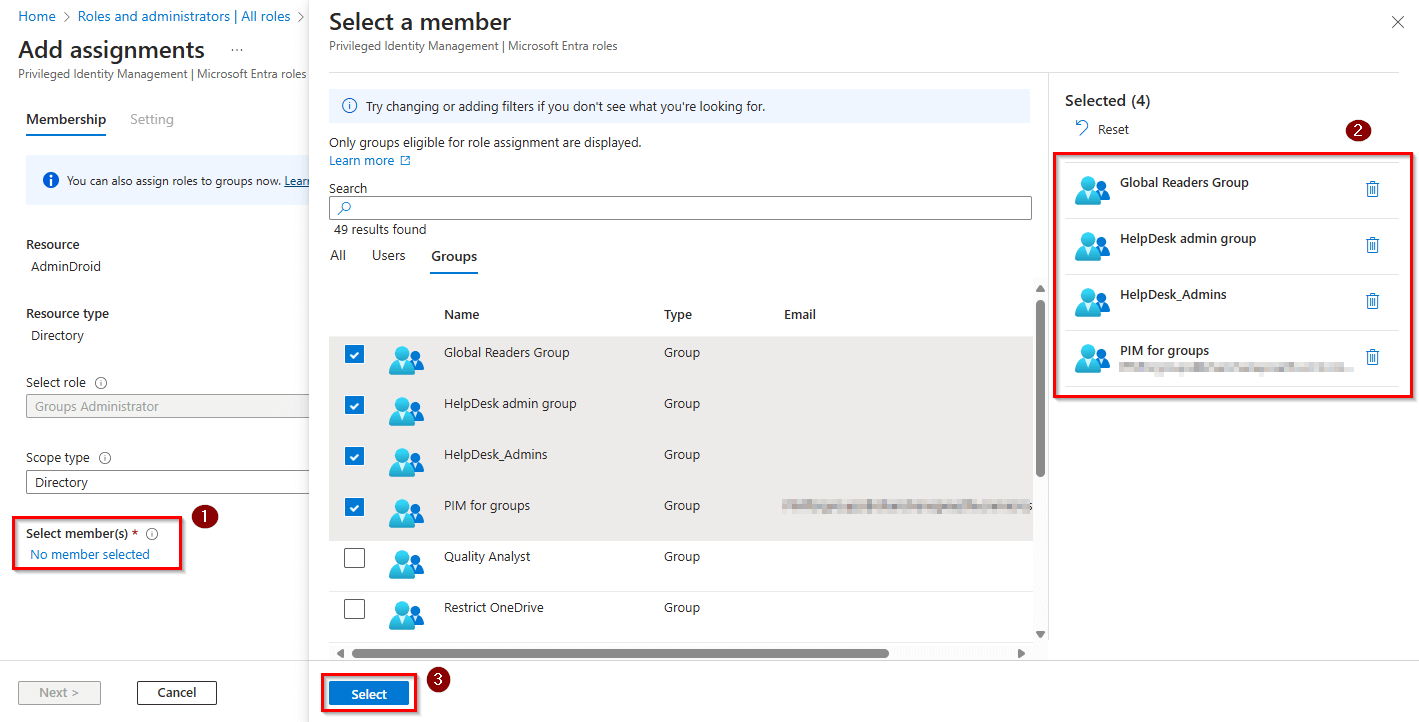Uncheck the Global Readers Group checkbox
1419x722 pixels.
(x=354, y=354)
